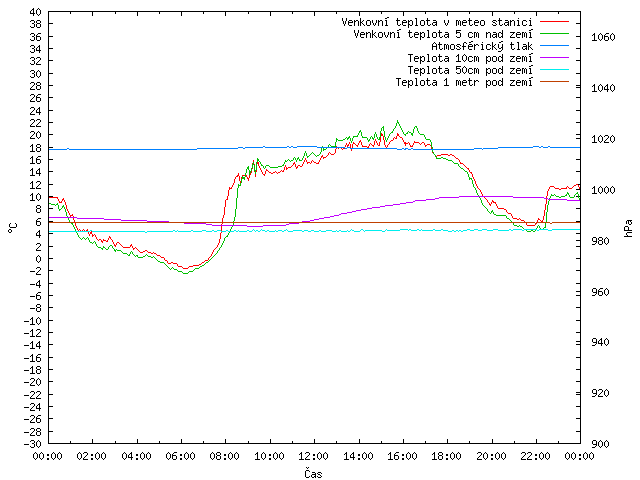Click the 'Čas' x-axis title
The image size is (640, 480).
(x=313, y=473)
